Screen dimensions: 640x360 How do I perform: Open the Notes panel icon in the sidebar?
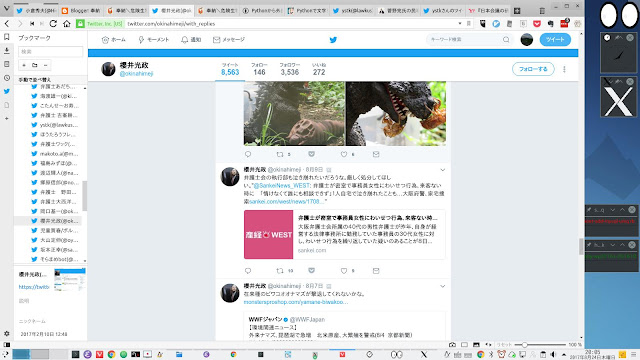click(x=7, y=64)
